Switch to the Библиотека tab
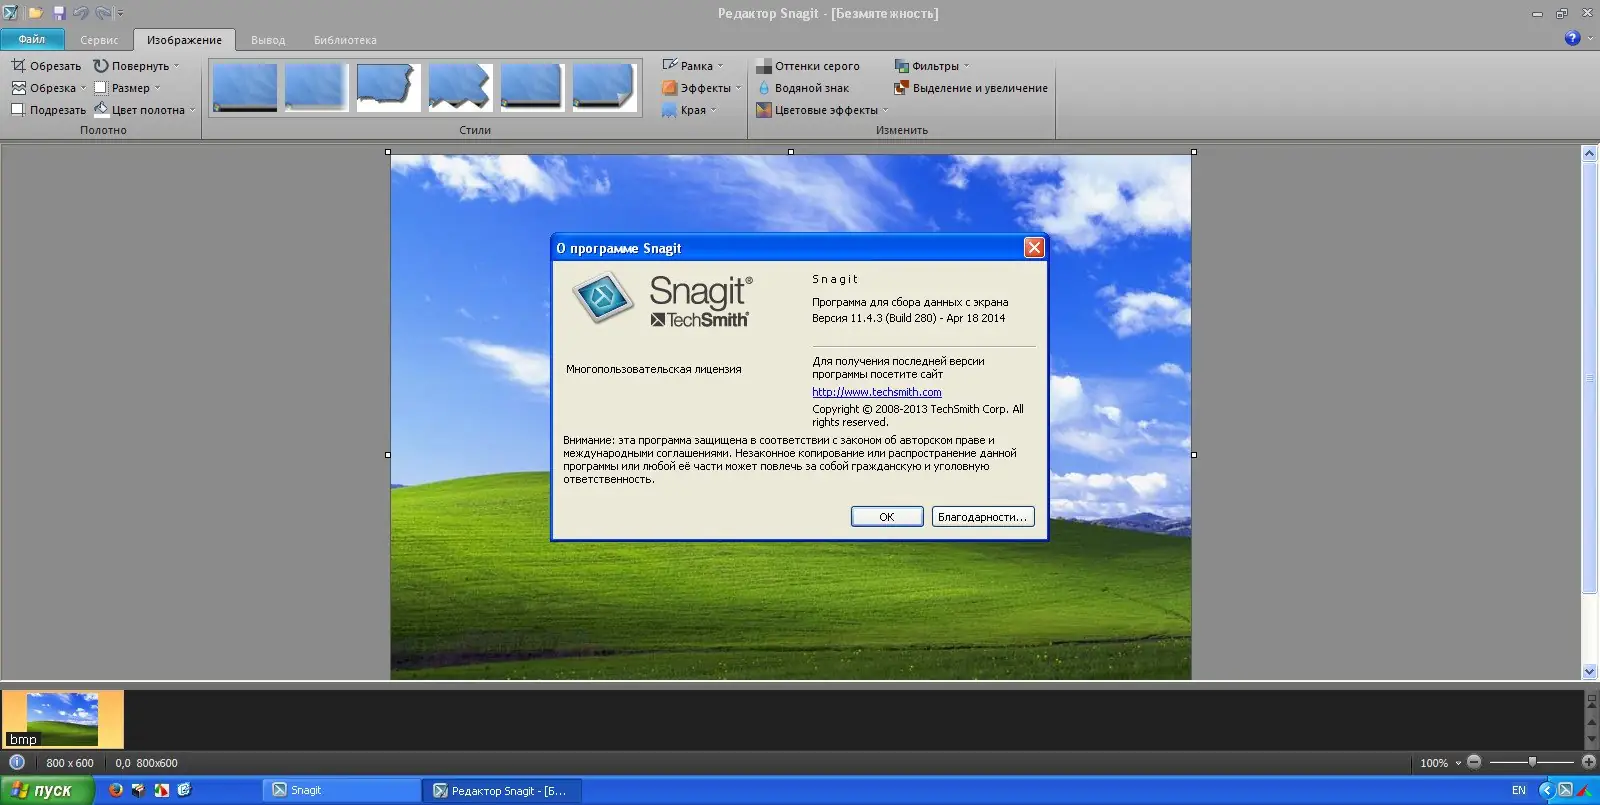The image size is (1600, 805). pos(345,40)
